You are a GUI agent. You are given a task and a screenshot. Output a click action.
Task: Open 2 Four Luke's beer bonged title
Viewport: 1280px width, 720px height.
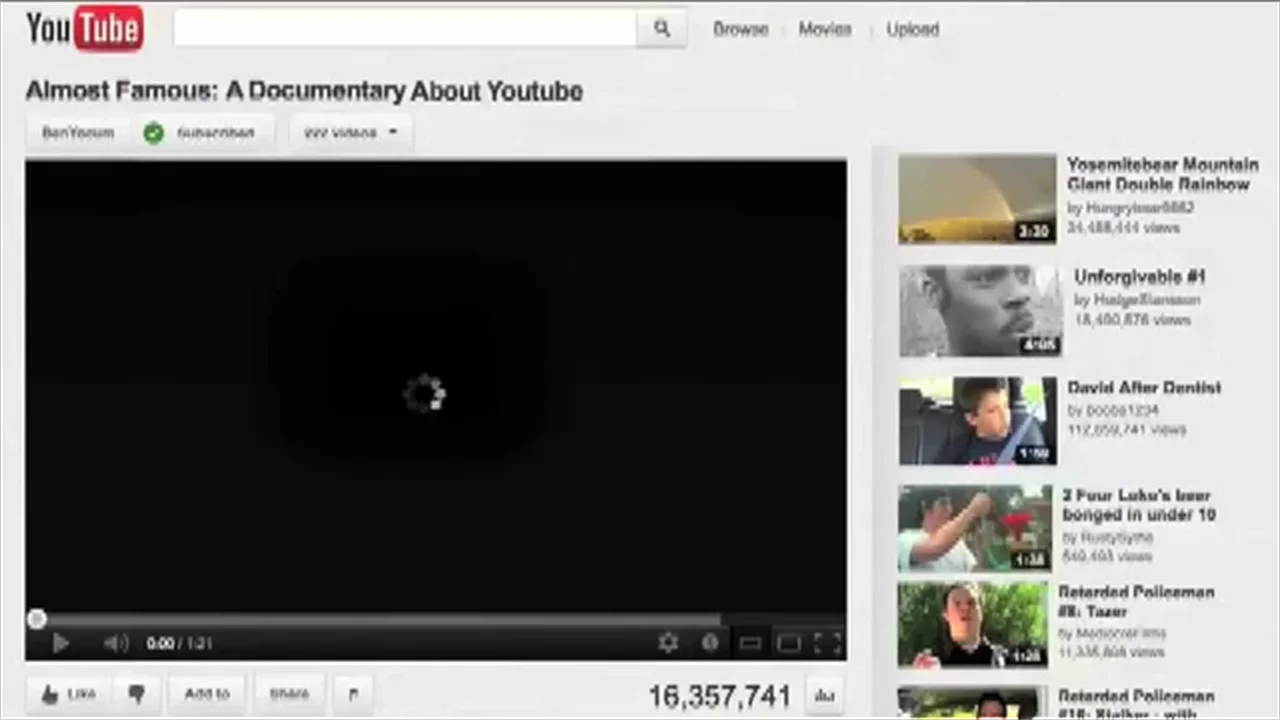pyautogui.click(x=1139, y=505)
